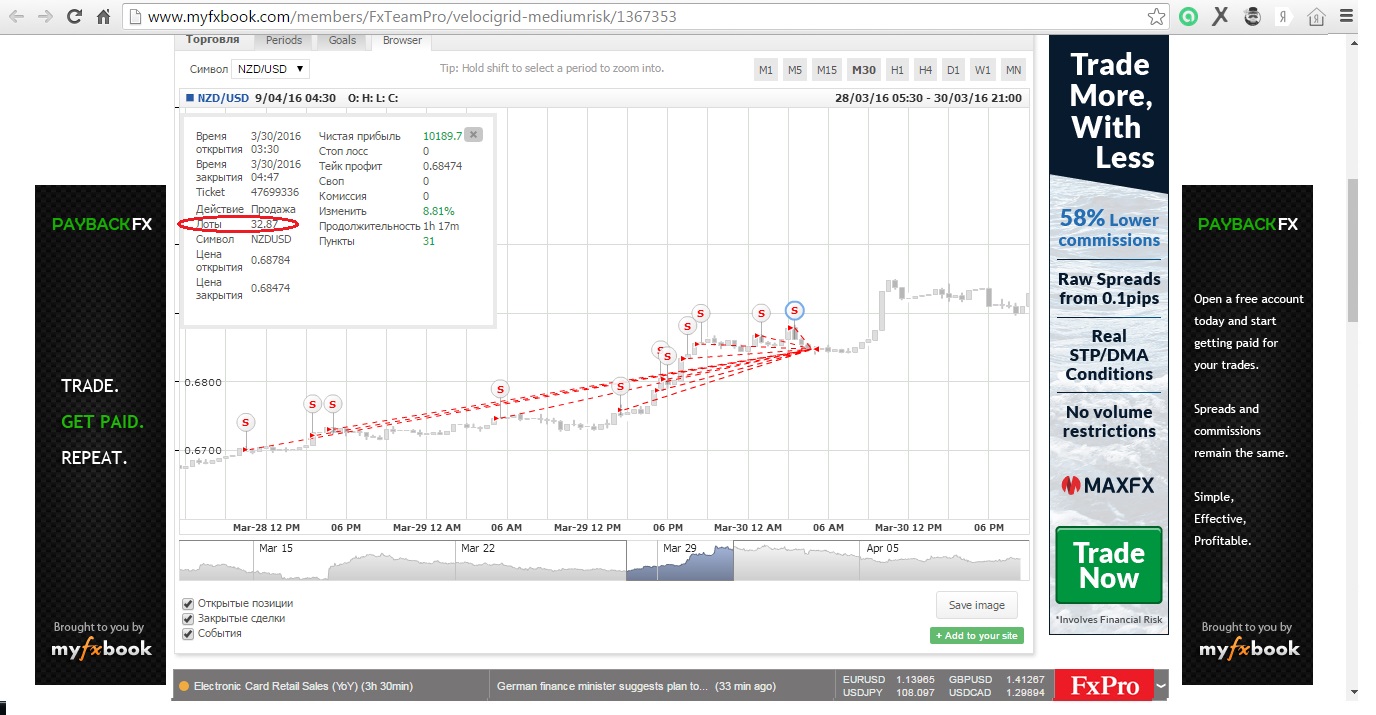Open the green circle extension icon
This screenshot has height=715, width=1376.
point(1188,17)
